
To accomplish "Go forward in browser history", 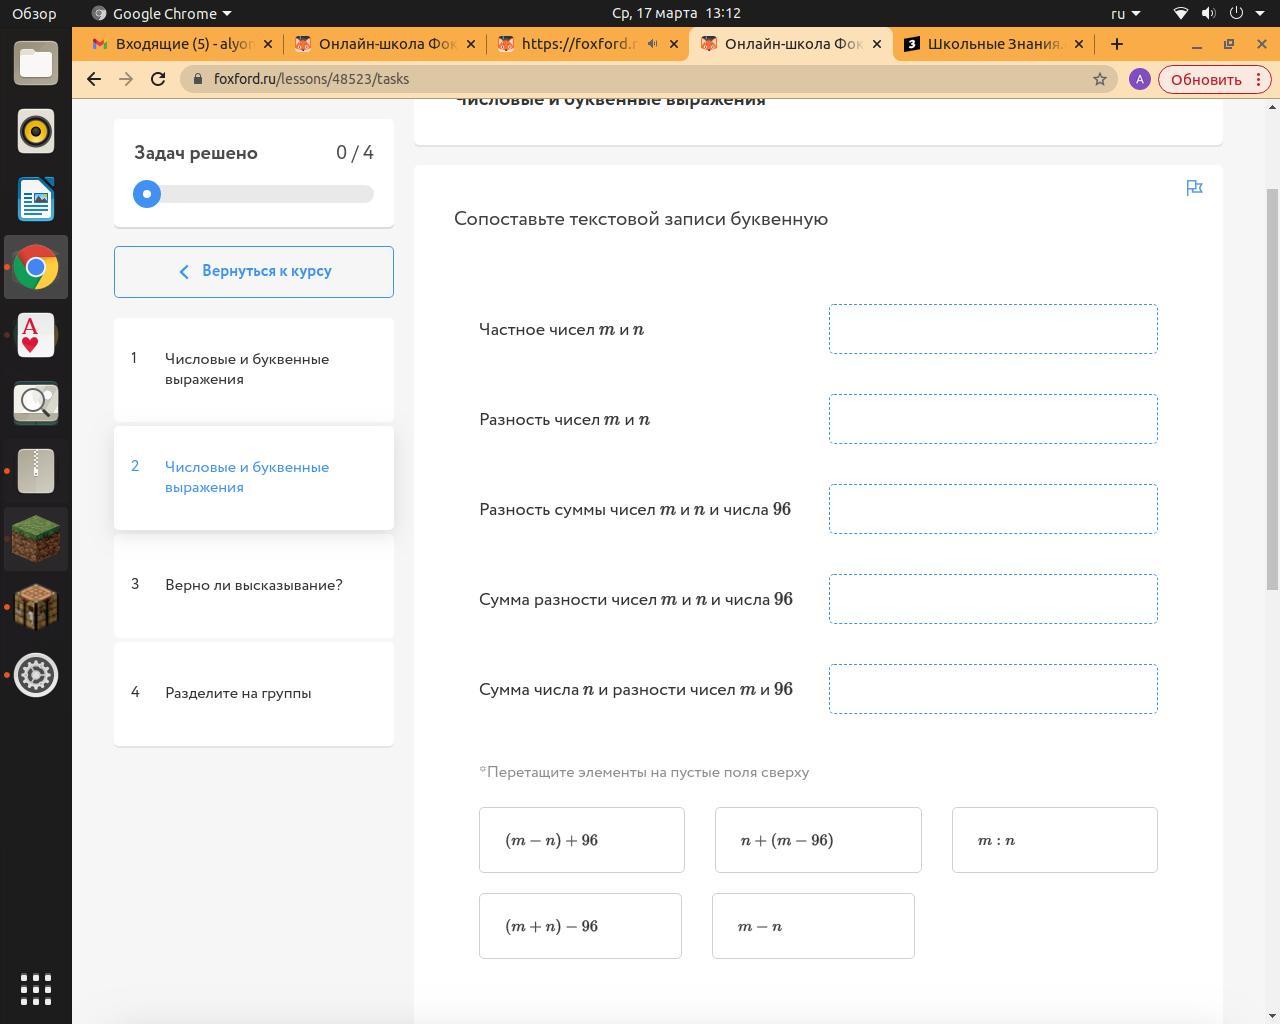I will point(126,79).
